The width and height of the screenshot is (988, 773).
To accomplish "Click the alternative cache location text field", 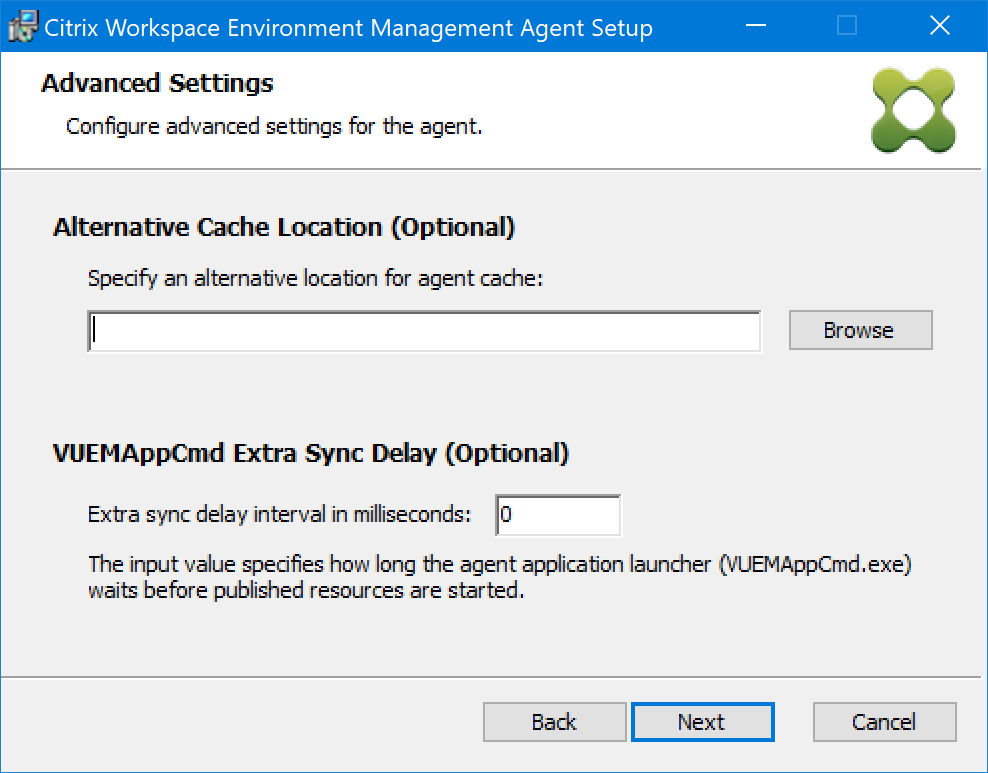I will pyautogui.click(x=424, y=331).
